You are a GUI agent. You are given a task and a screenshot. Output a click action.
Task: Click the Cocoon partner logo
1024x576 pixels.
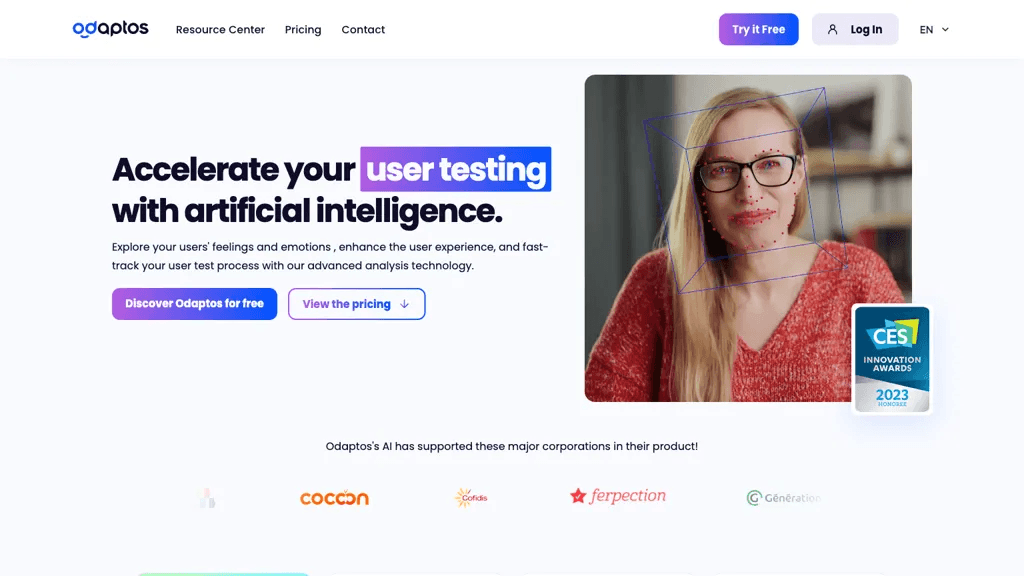[x=334, y=498]
